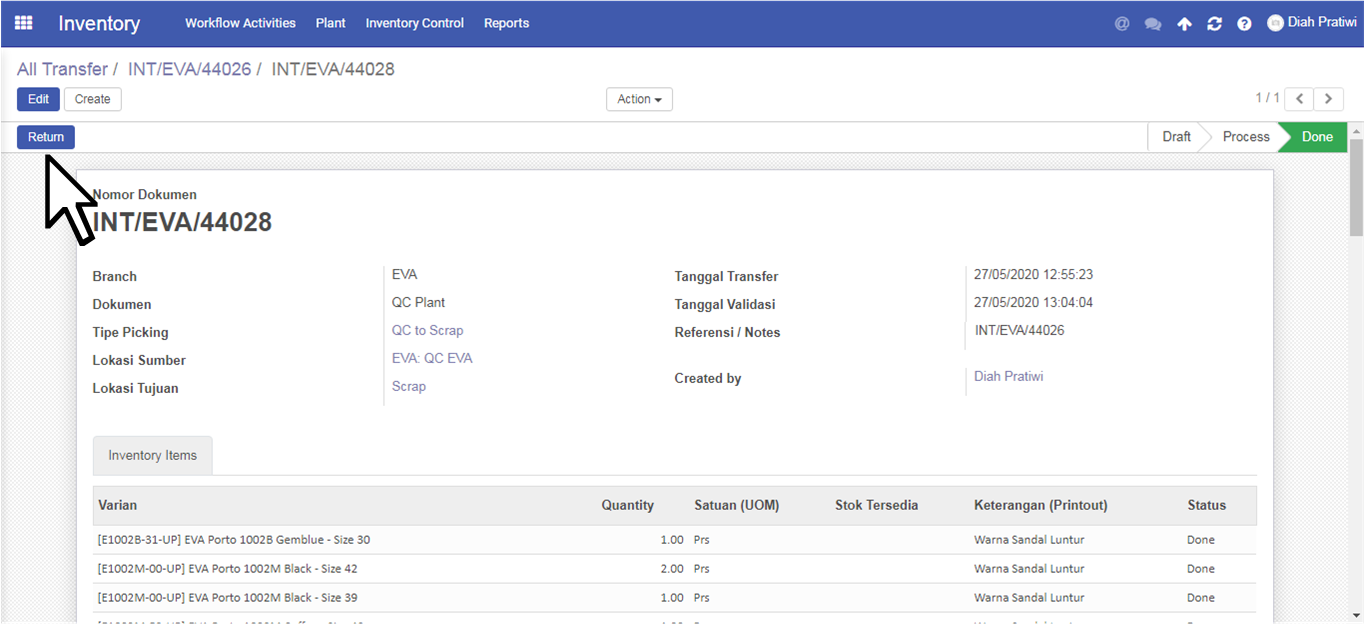This screenshot has width=1365, height=624.
Task: Click the refresh sync icon
Action: [1214, 24]
